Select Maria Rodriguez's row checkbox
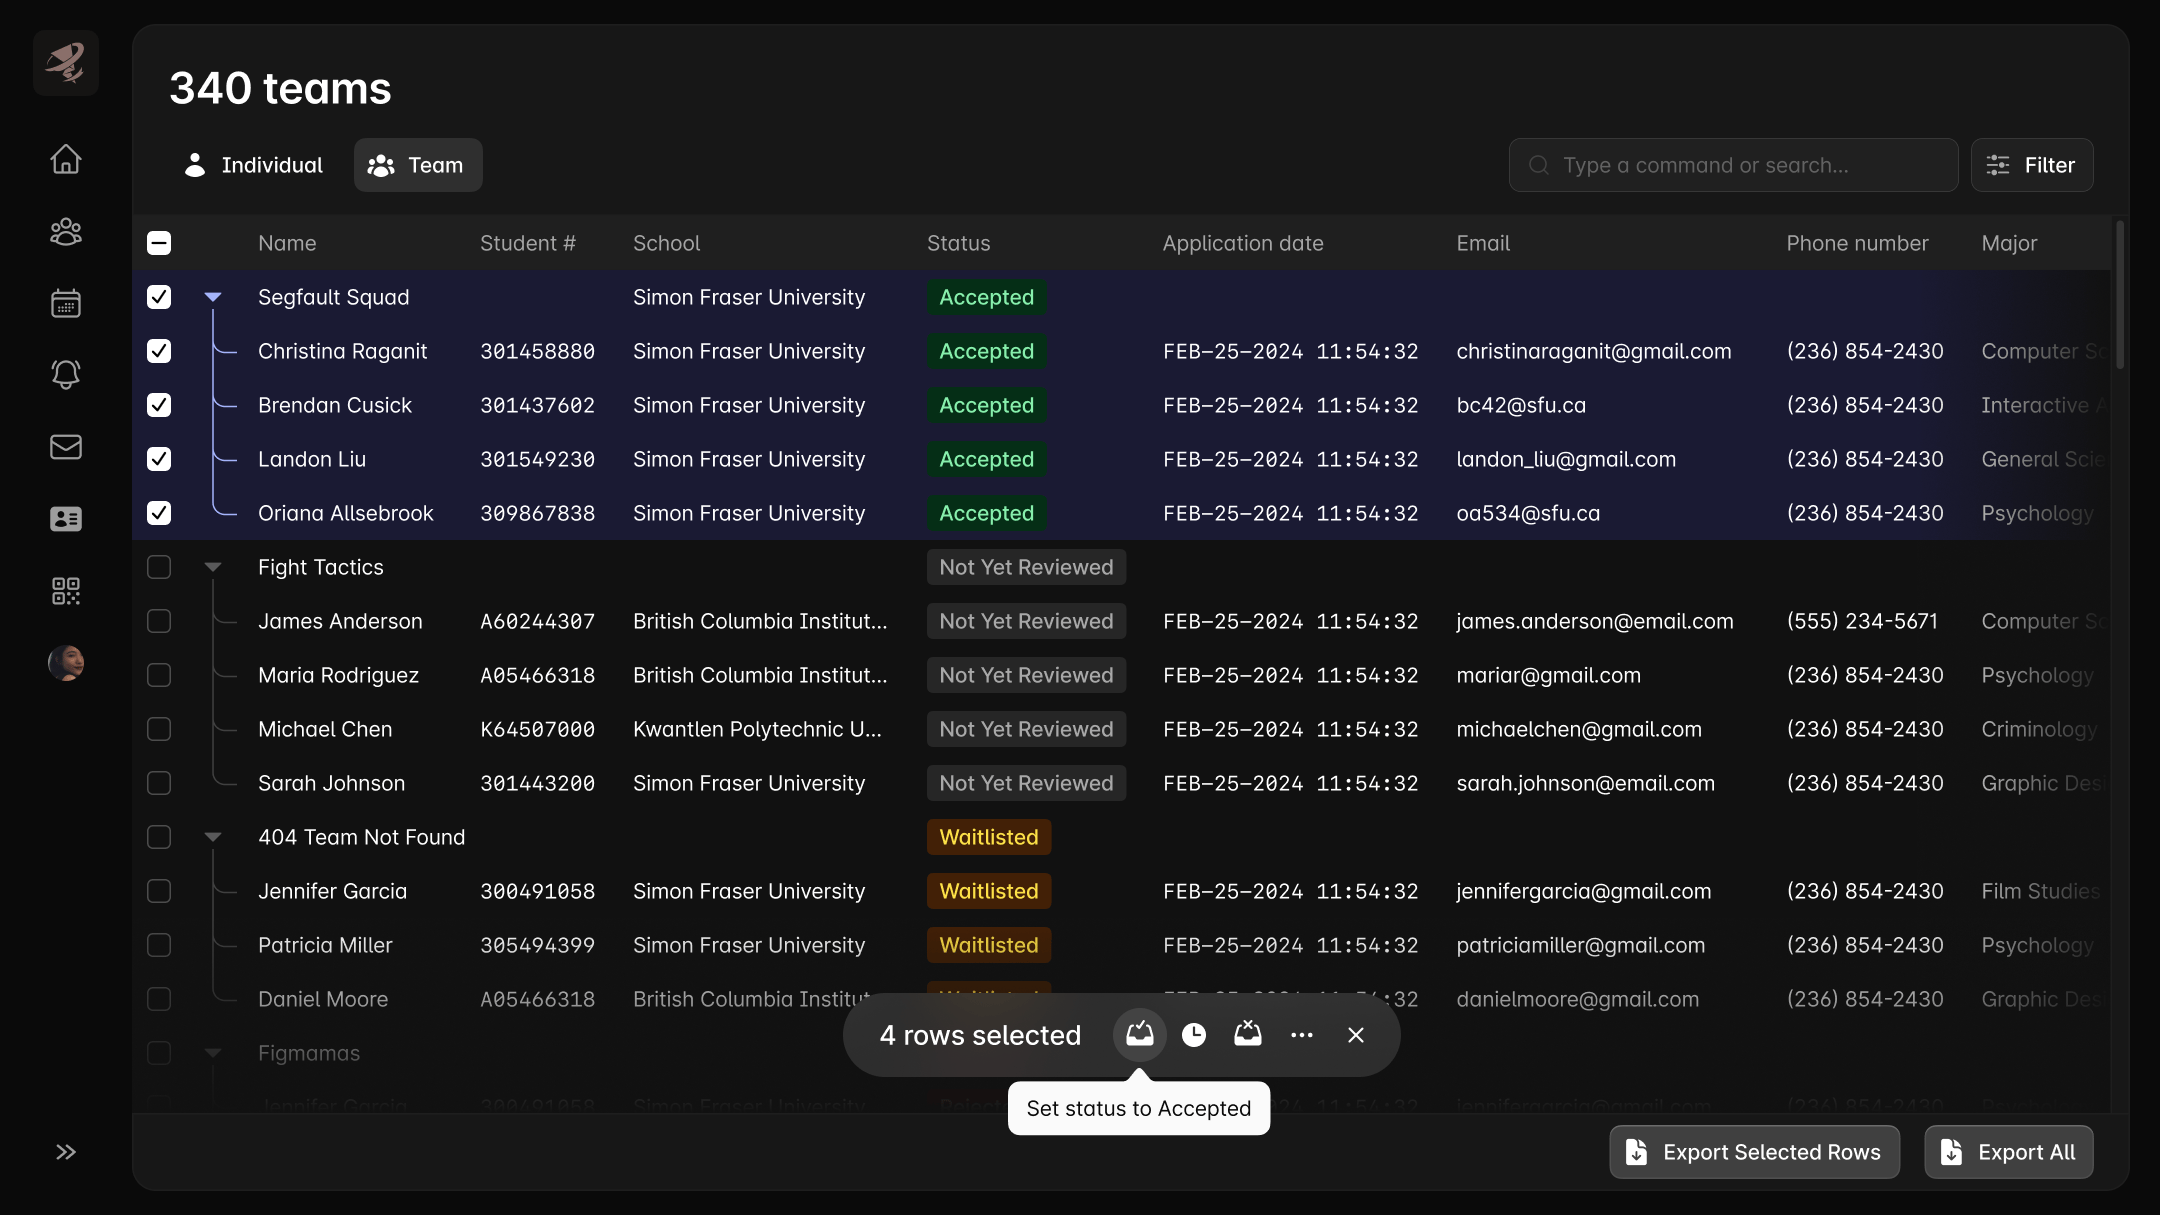The height and width of the screenshot is (1215, 2160). pyautogui.click(x=159, y=675)
